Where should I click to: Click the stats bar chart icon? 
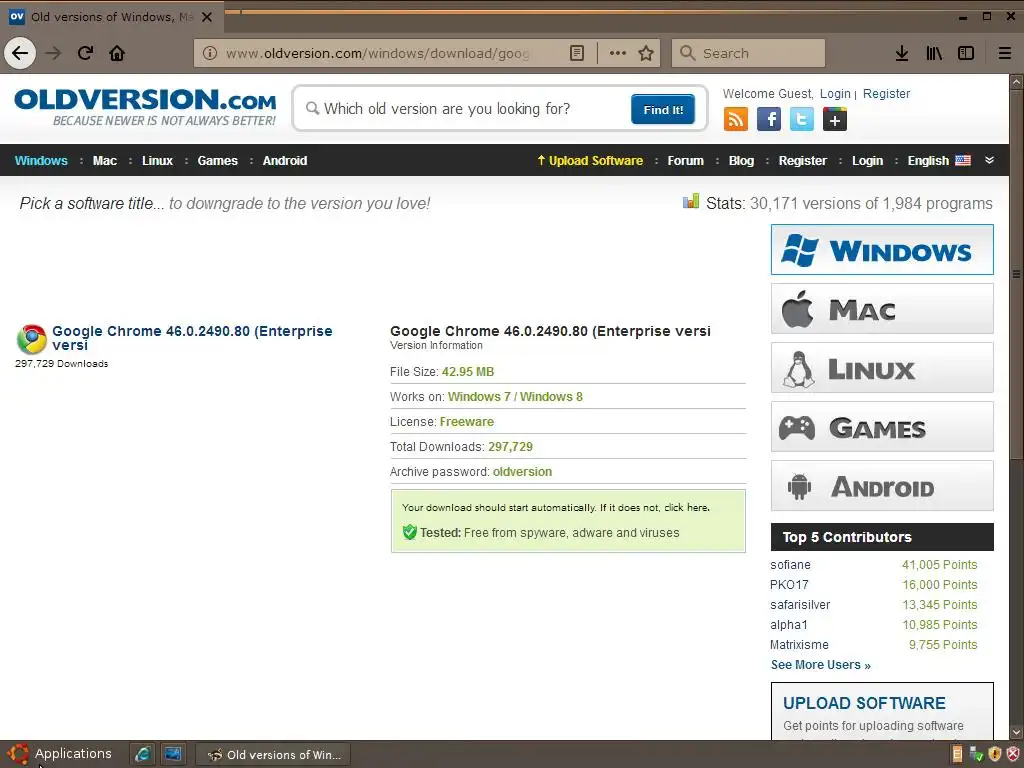coord(691,201)
